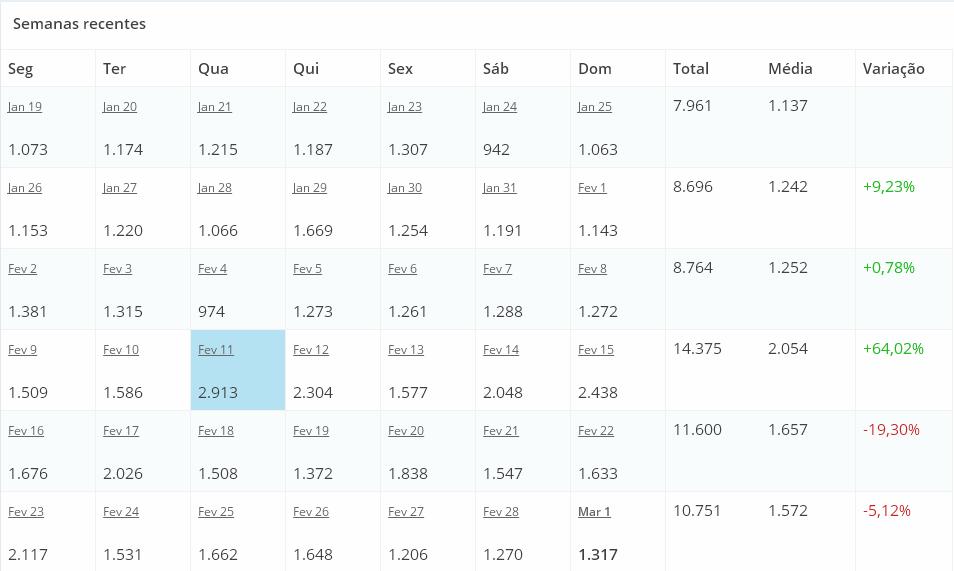Image resolution: width=954 pixels, height=571 pixels.
Task: Open the Fev 7 date link
Action: pos(497,268)
